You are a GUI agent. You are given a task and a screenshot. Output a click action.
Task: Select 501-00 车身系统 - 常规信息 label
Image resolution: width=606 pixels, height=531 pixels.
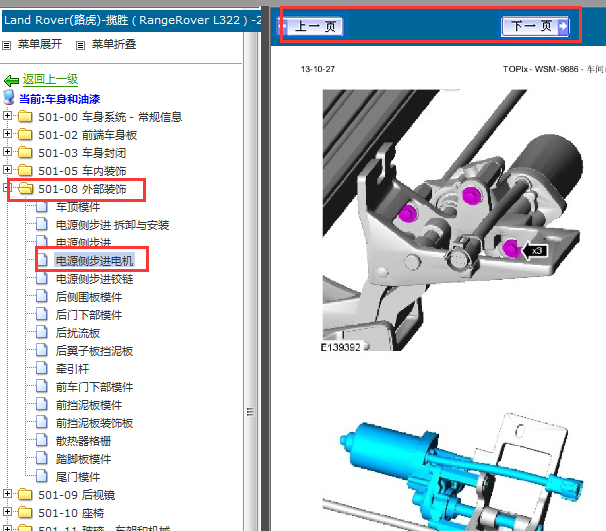(x=110, y=117)
